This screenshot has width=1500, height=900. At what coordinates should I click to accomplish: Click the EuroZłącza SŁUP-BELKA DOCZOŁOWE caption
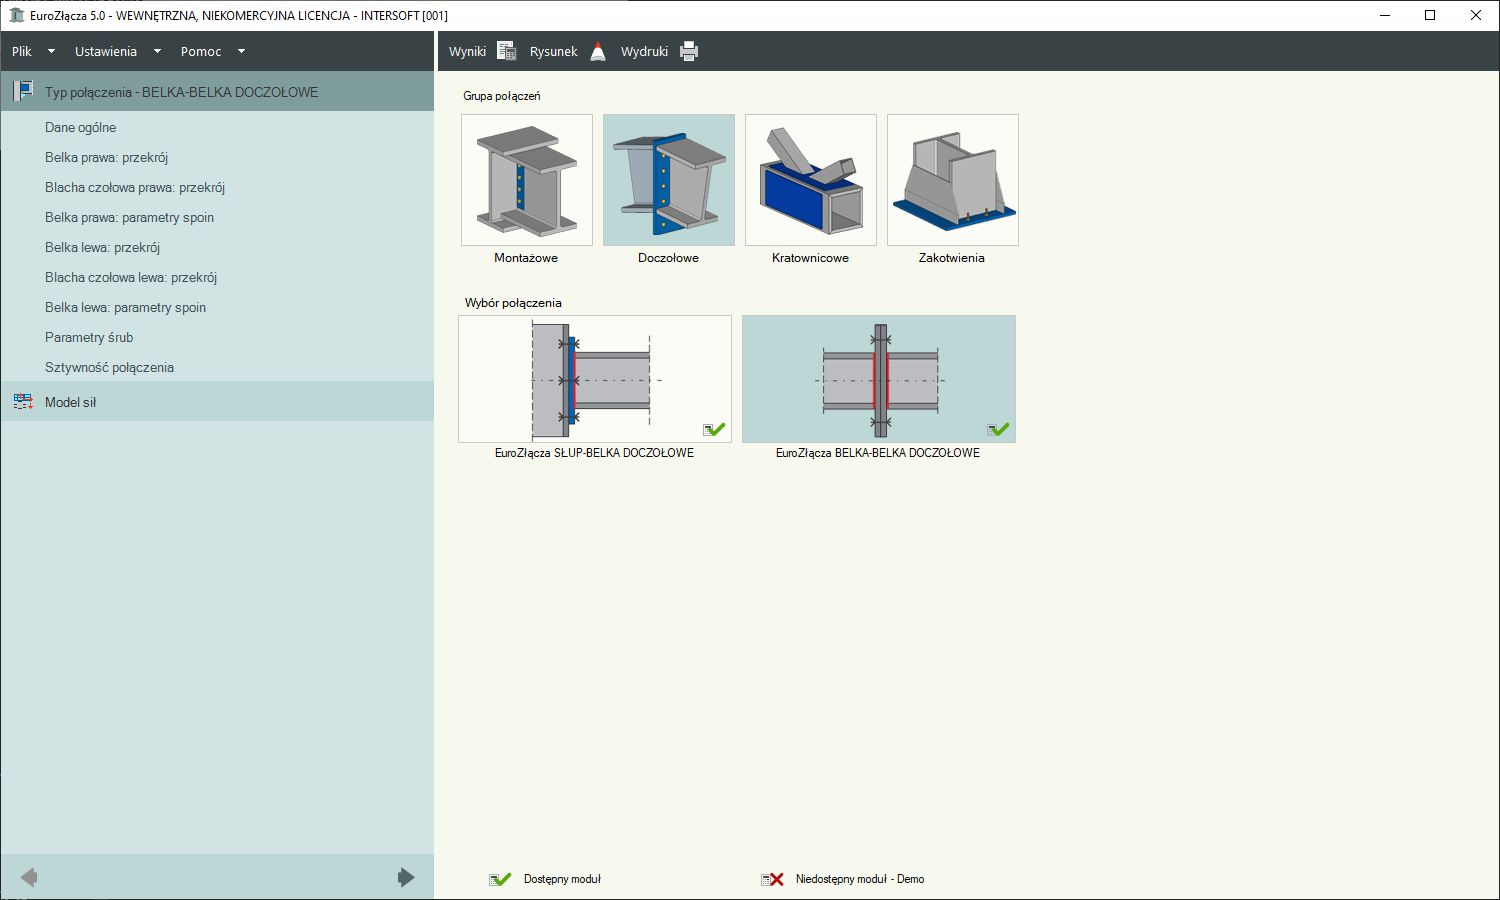(x=594, y=453)
